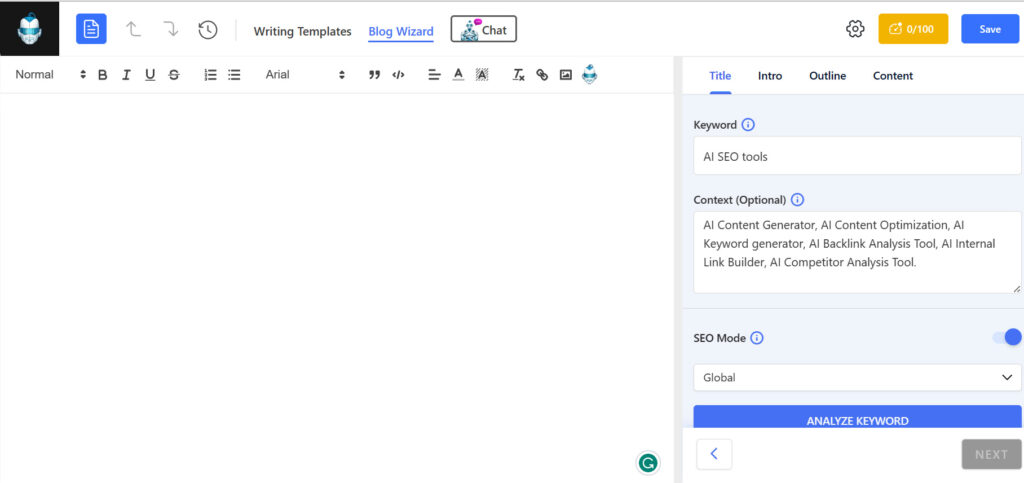The height and width of the screenshot is (483, 1024).
Task: Open the Chat button
Action: tap(483, 29)
